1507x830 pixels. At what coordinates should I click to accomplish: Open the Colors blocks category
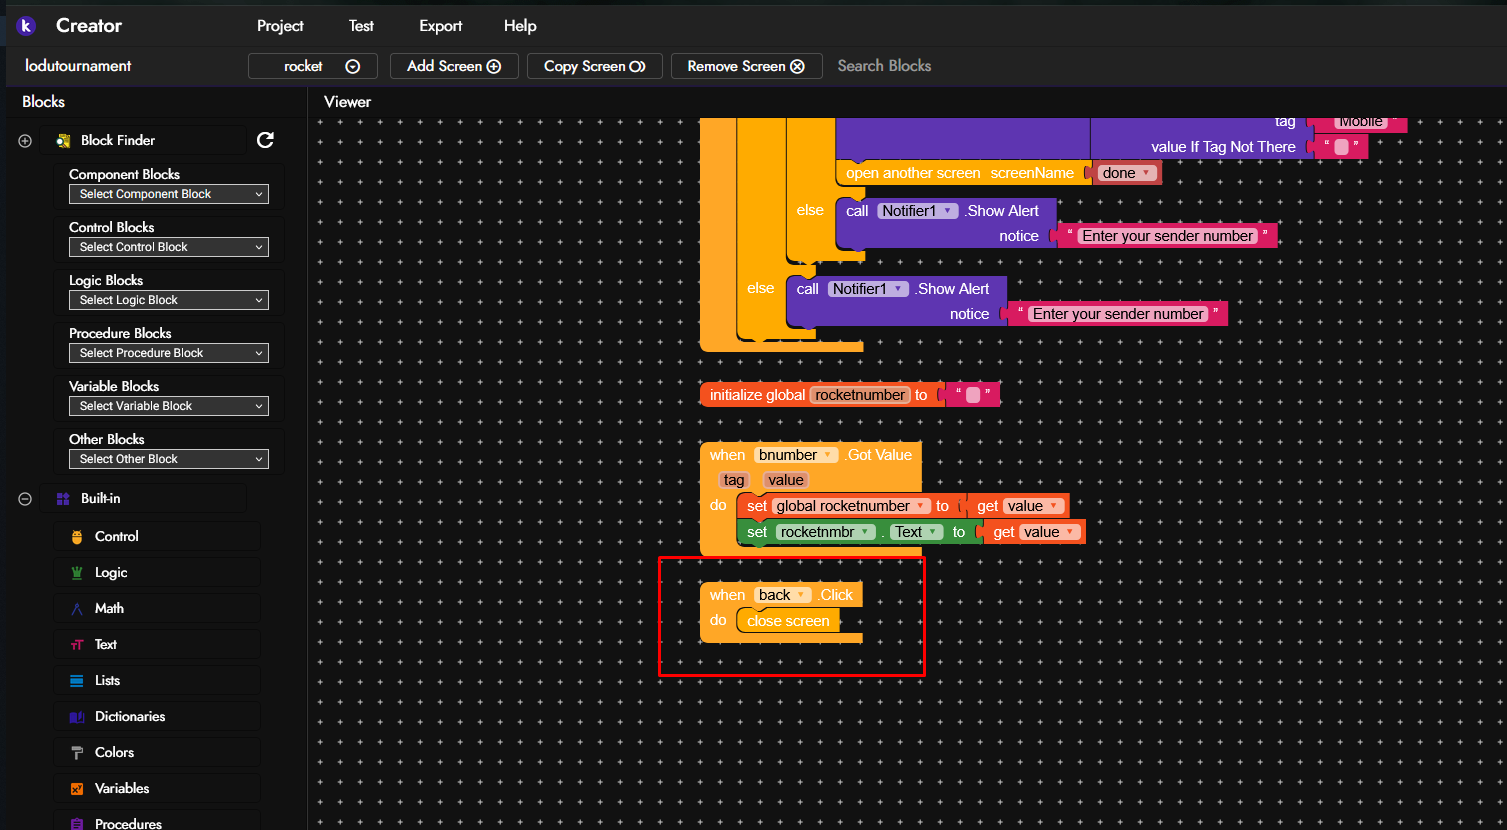point(114,752)
